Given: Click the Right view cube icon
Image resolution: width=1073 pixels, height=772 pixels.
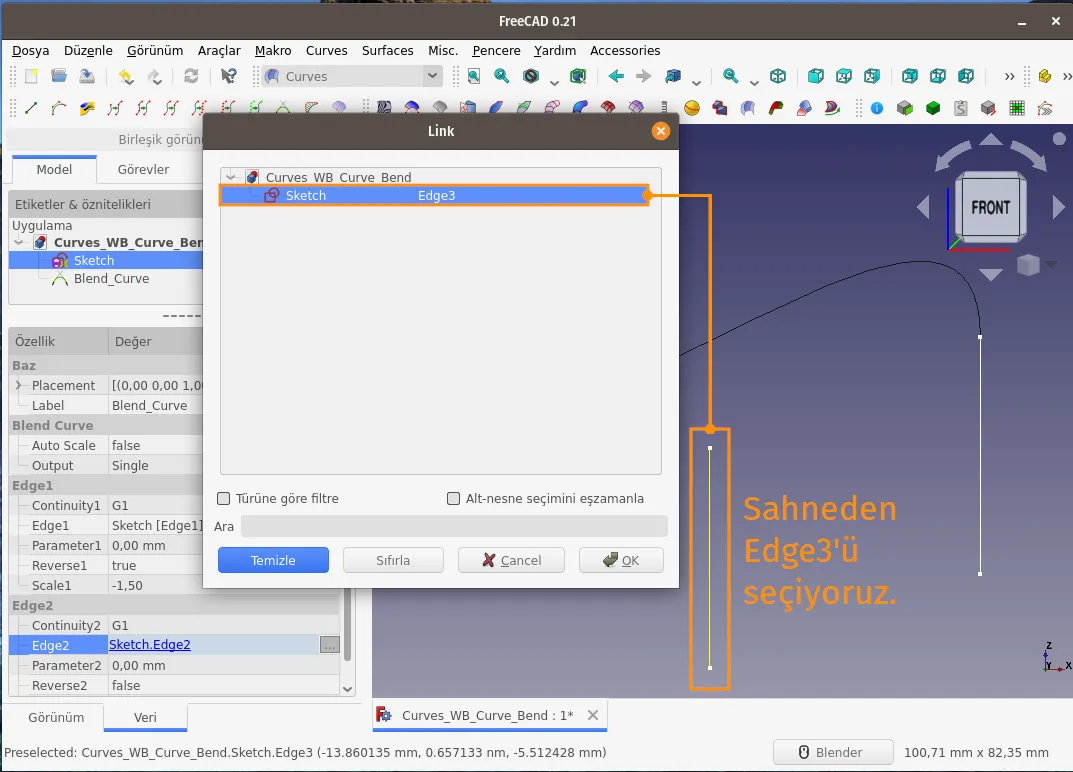Looking at the screenshot, I should coord(872,76).
